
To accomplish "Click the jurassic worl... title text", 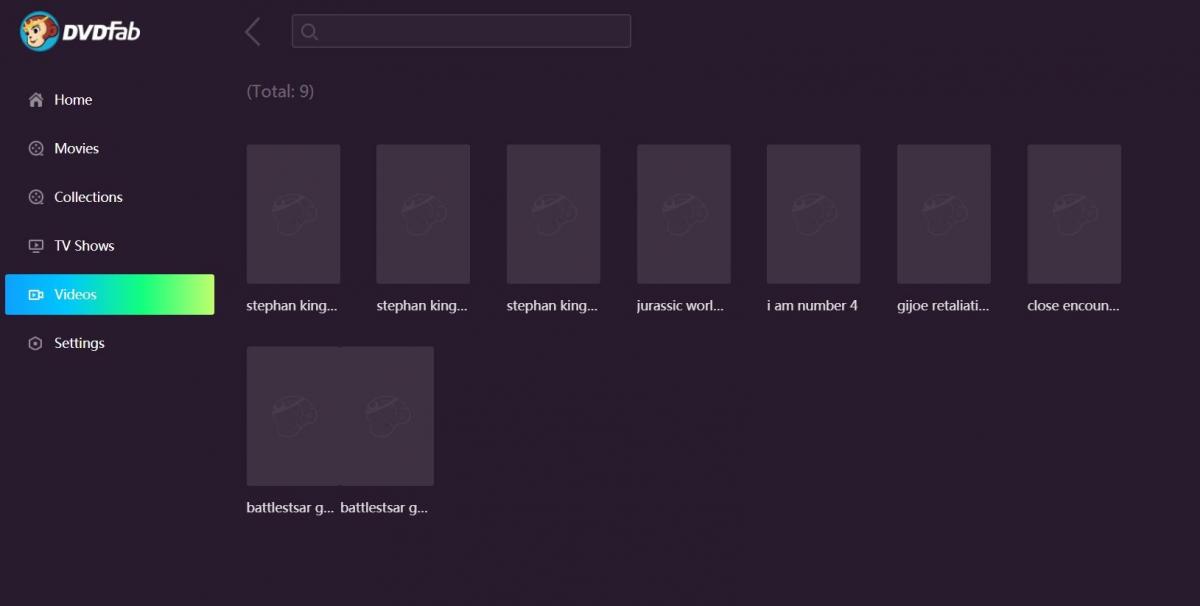I will pos(680,306).
